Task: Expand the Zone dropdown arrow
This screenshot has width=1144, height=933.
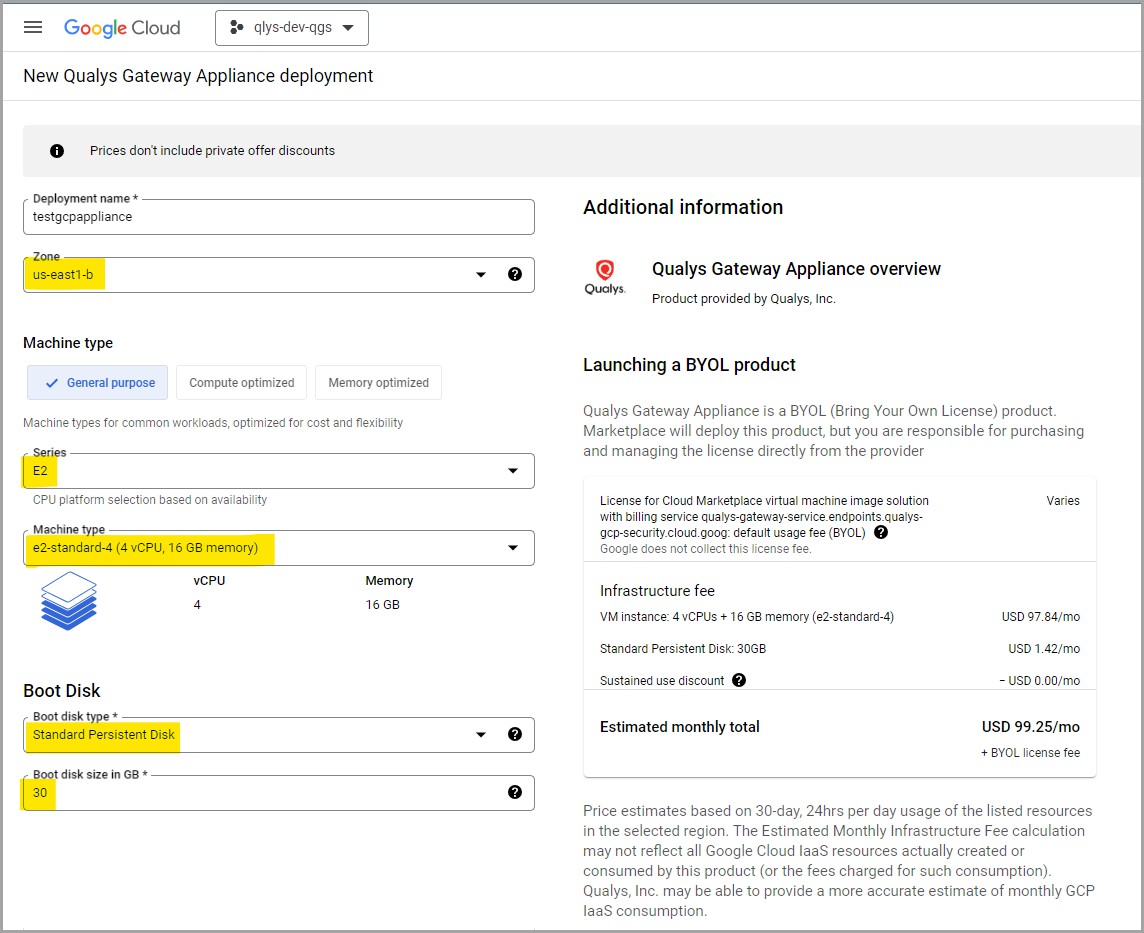Action: tap(481, 275)
